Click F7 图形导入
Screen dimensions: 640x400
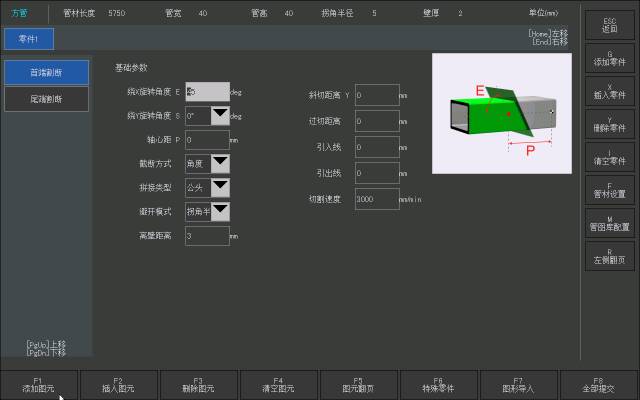pyautogui.click(x=518, y=385)
